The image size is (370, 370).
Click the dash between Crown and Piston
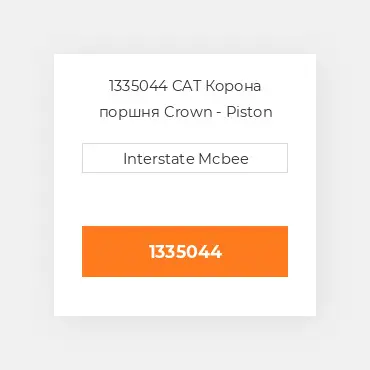(219, 113)
